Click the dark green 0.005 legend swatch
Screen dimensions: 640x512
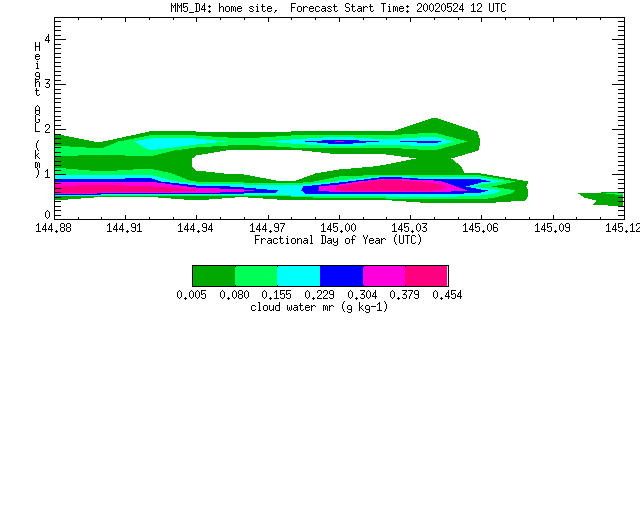point(214,276)
